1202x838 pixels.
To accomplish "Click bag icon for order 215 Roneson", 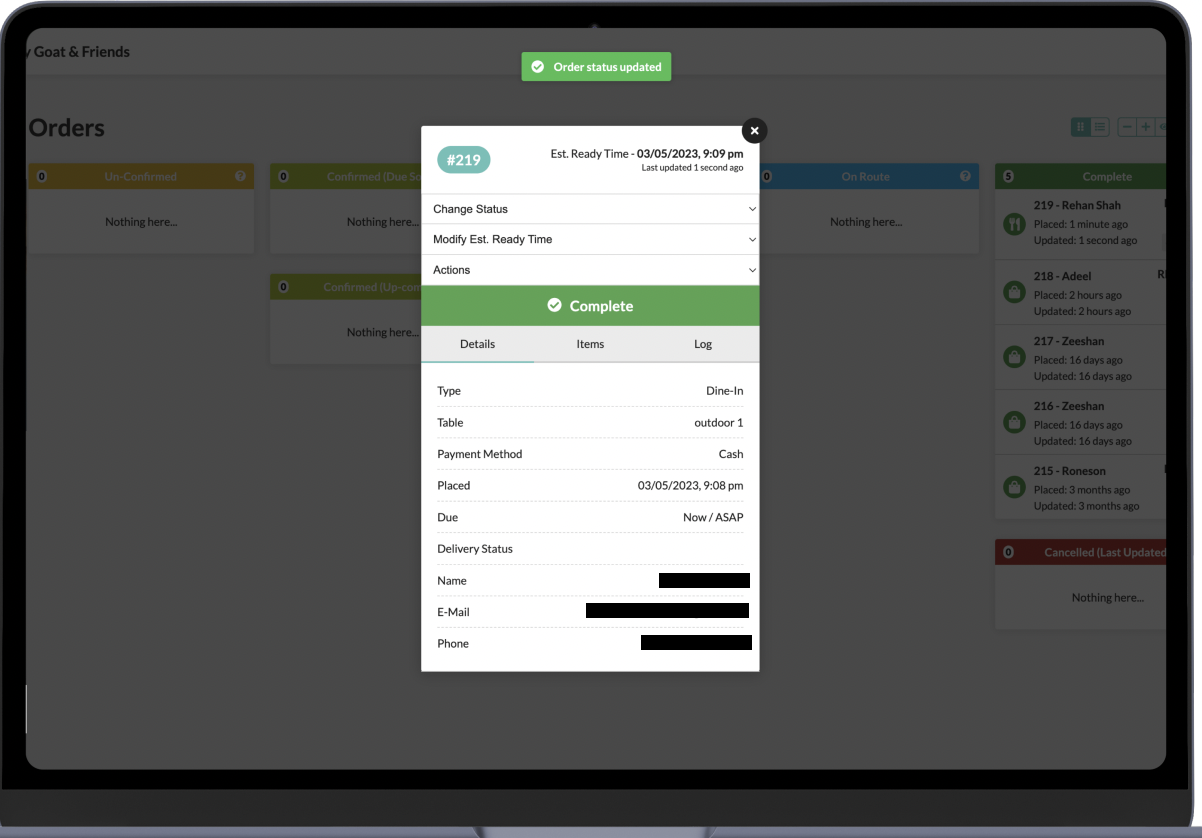I will (1014, 488).
